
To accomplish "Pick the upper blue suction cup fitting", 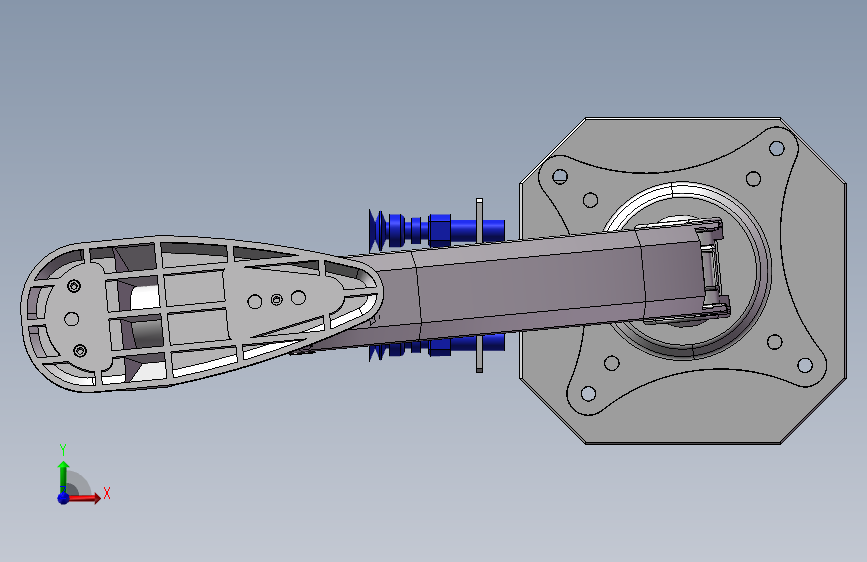I will click(x=436, y=229).
